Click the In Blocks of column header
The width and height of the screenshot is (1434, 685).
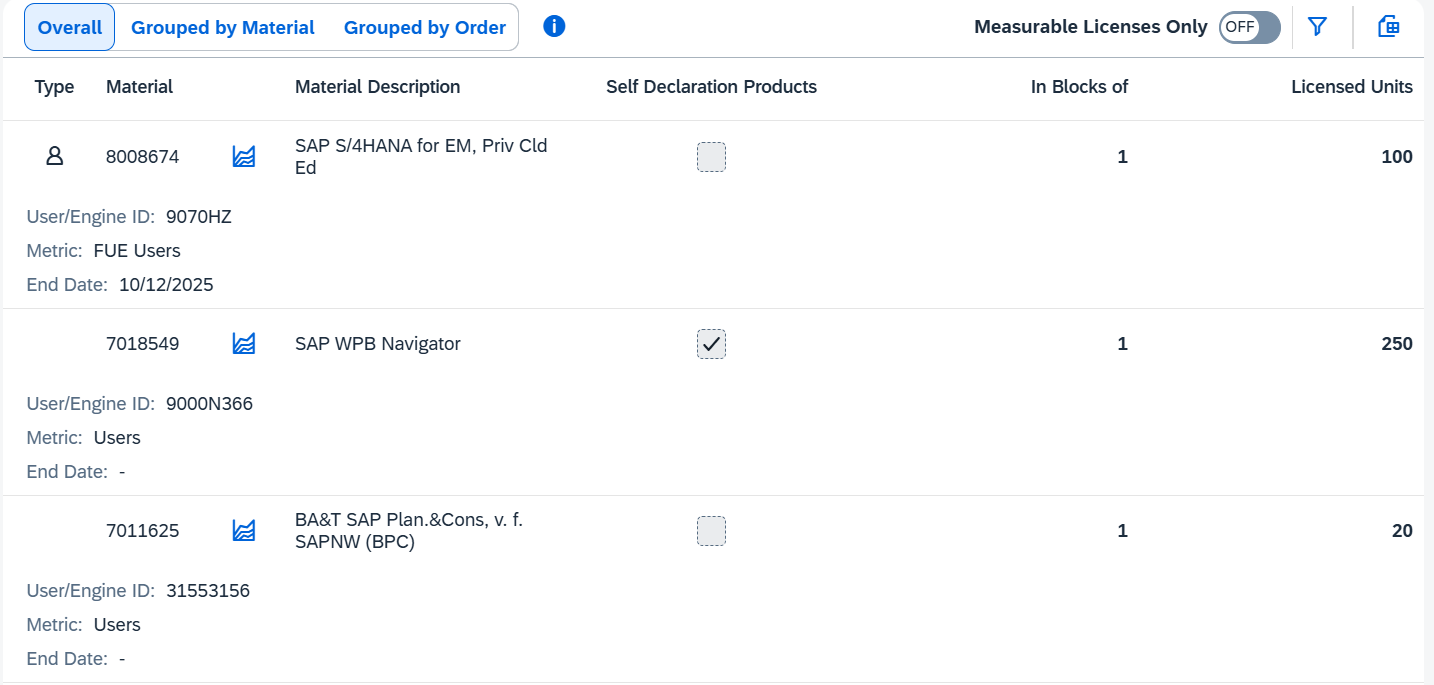1079,87
